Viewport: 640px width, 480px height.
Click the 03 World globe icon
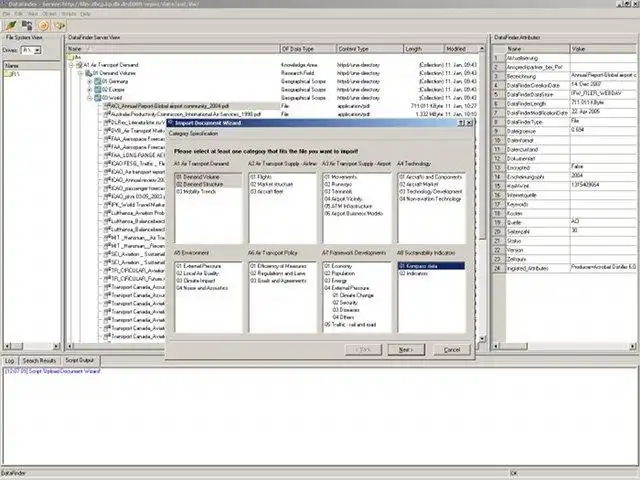pos(98,98)
